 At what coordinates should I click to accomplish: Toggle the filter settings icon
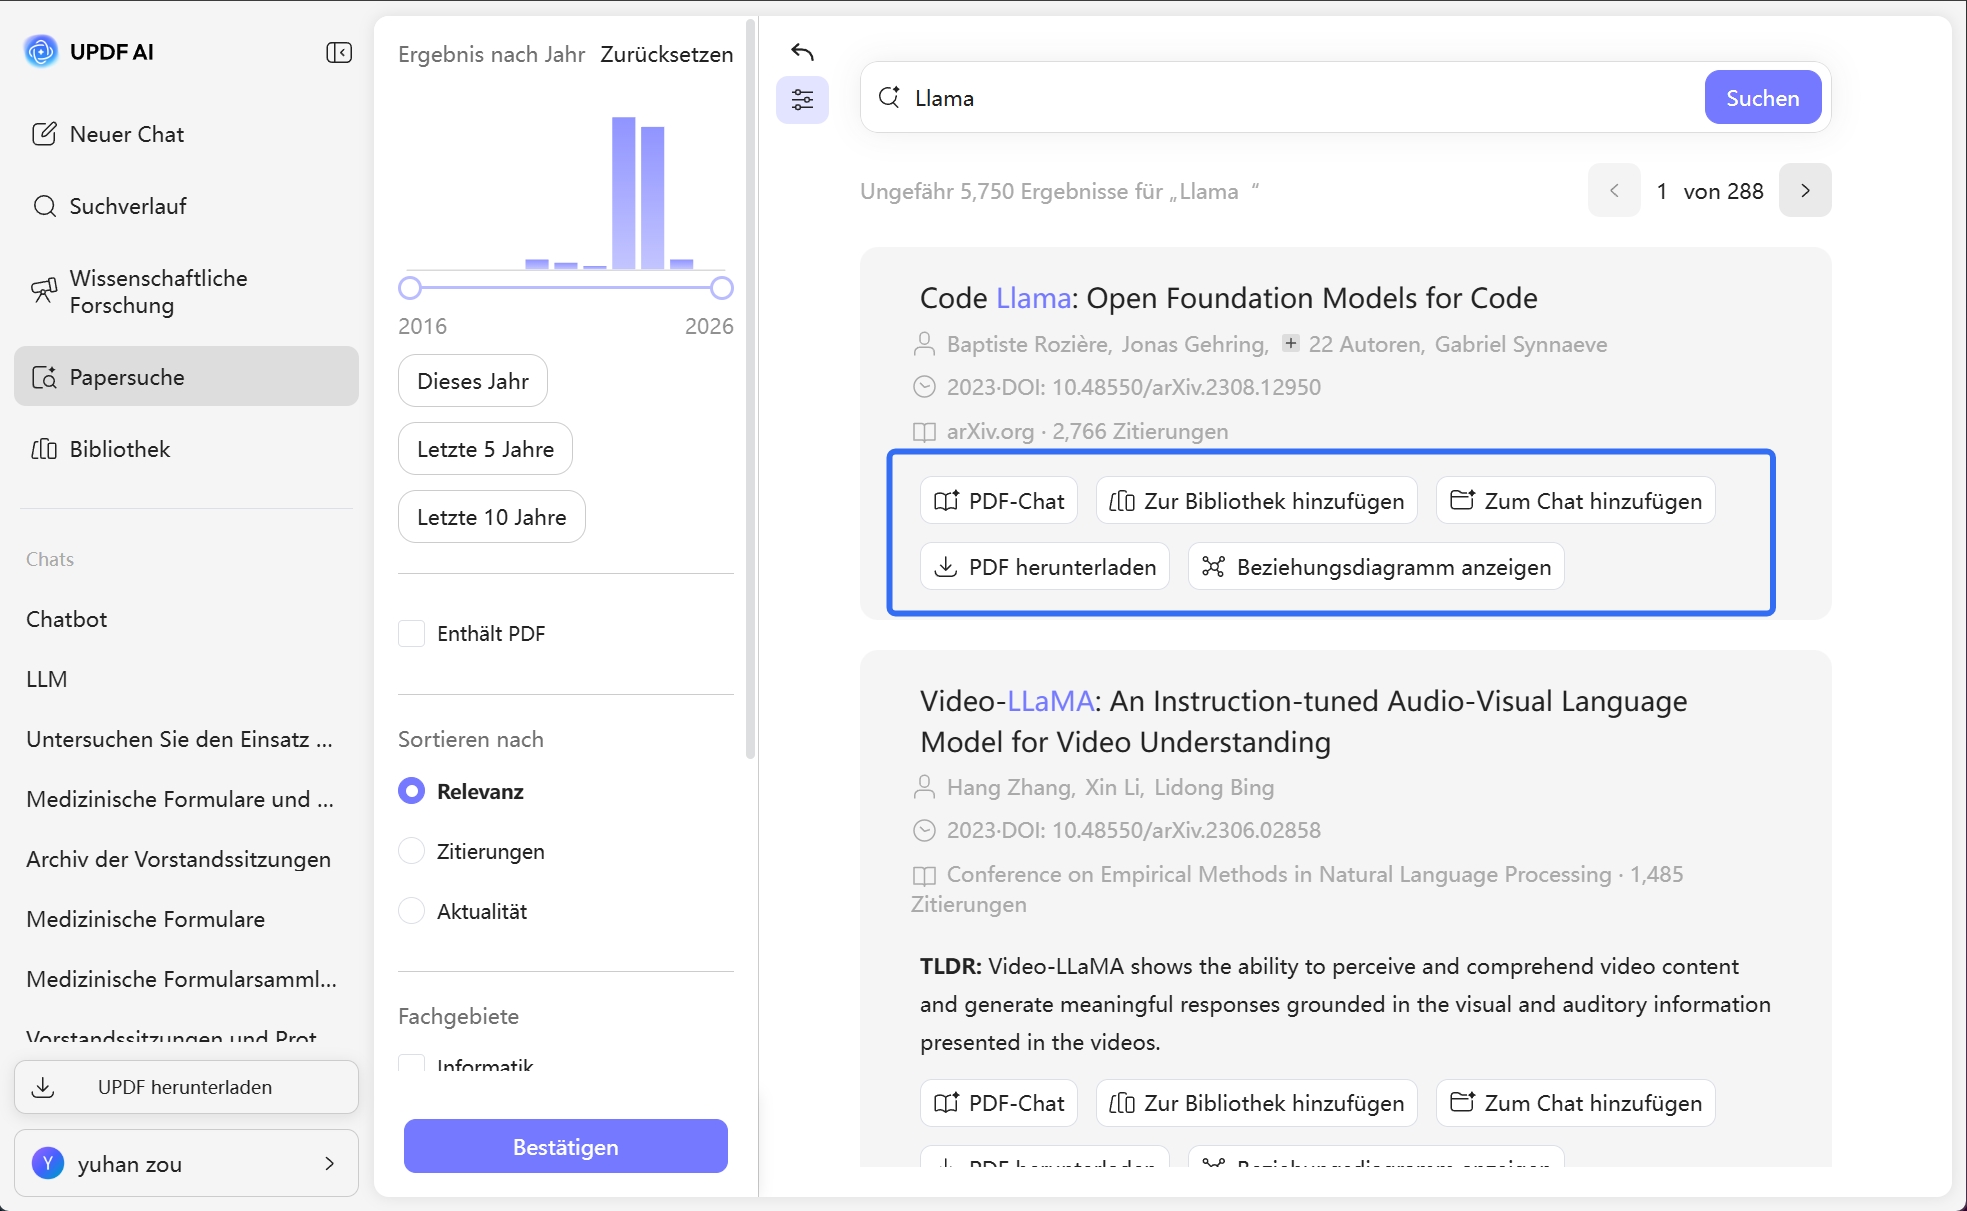coord(802,99)
